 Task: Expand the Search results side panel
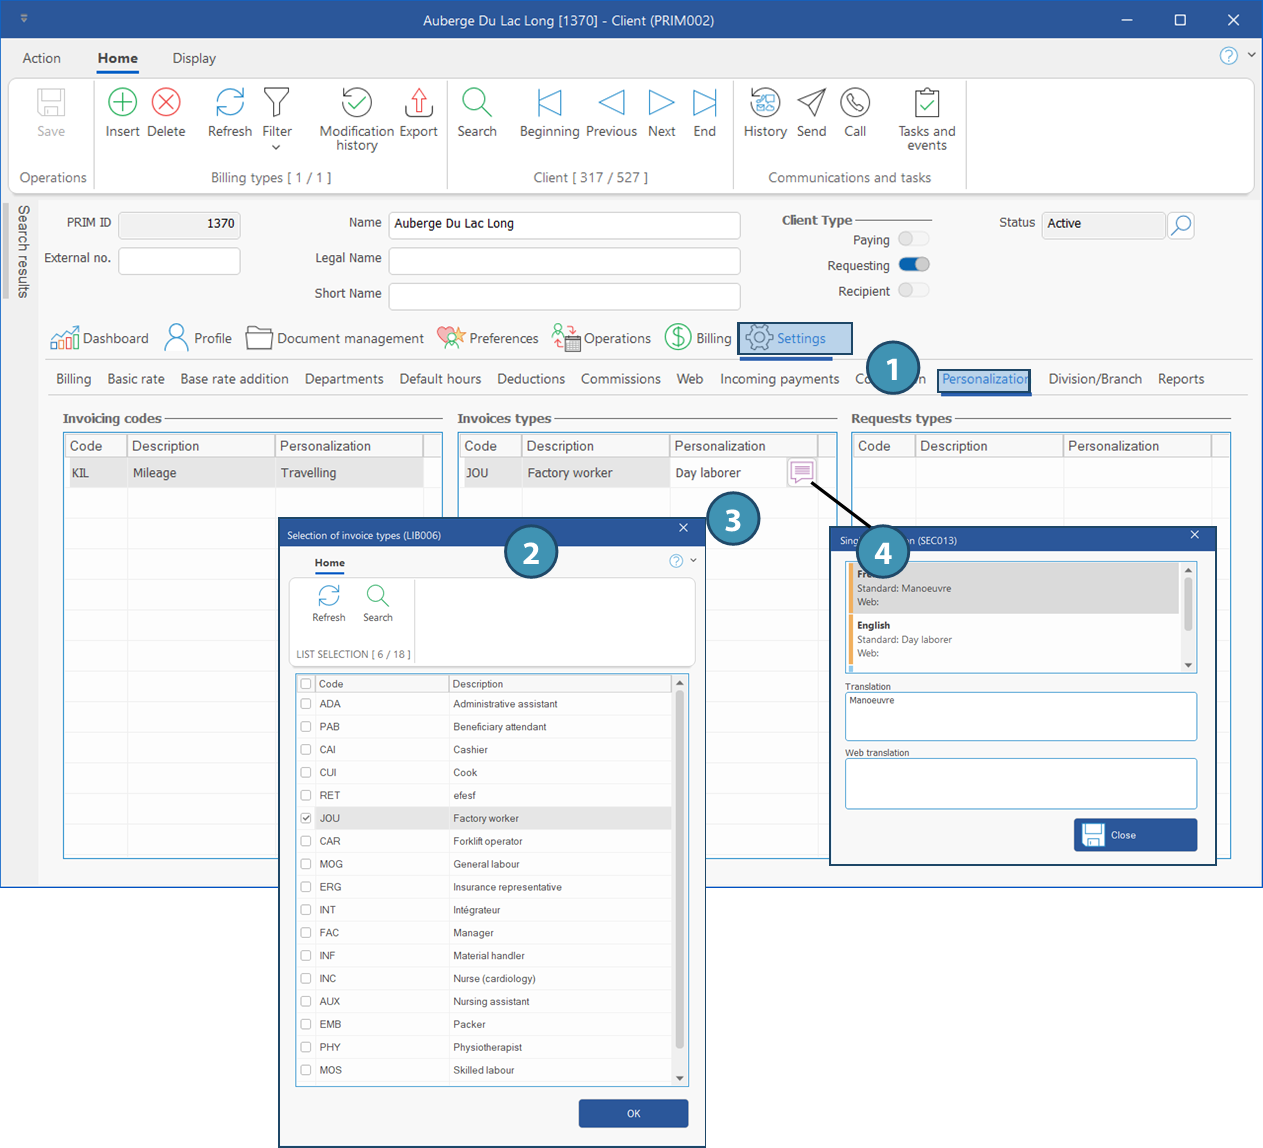(22, 251)
